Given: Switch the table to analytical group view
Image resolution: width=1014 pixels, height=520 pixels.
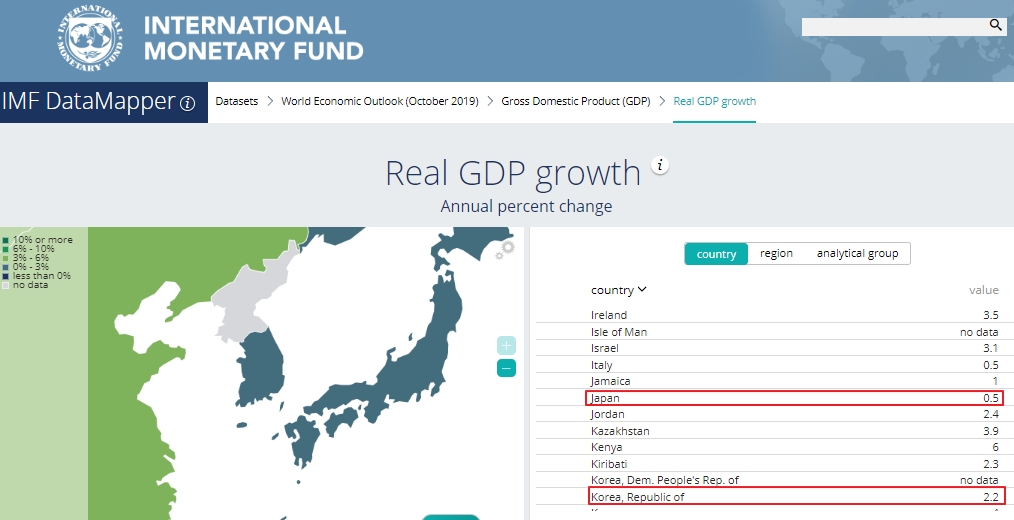Looking at the screenshot, I should coord(857,254).
